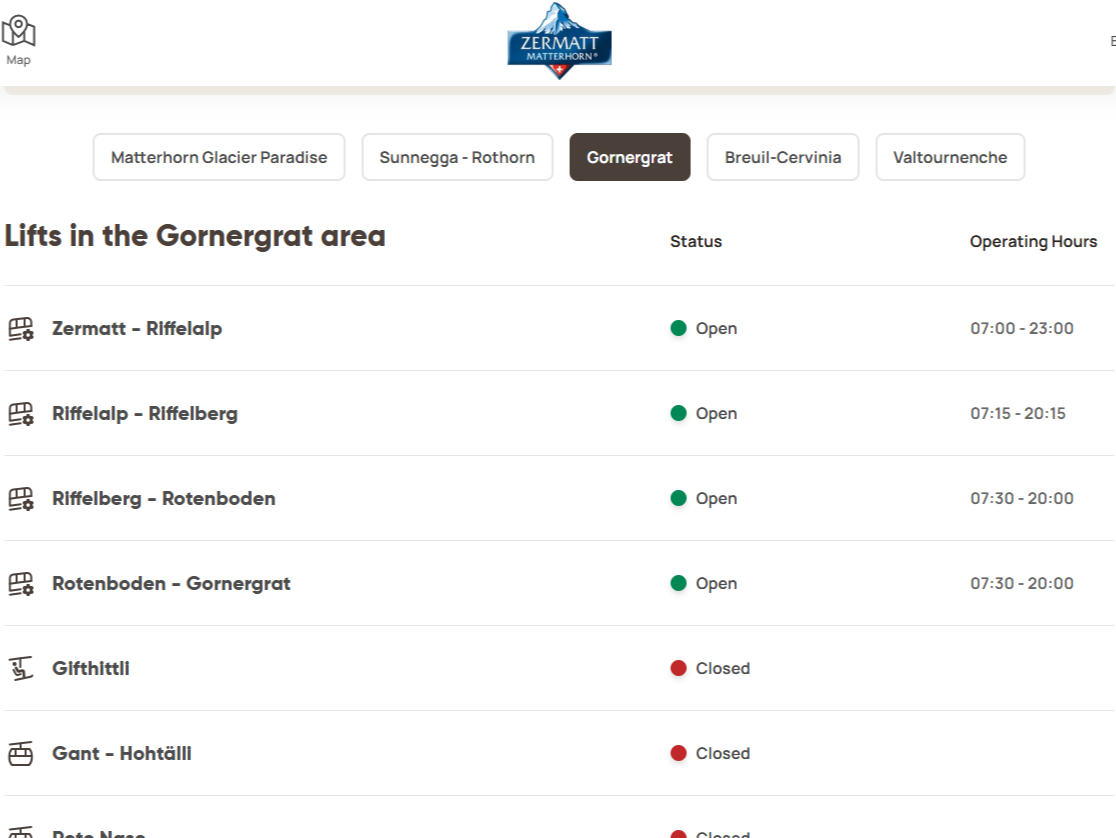Click the gondola icon beside Gant - Hohtälli
Image resolution: width=1116 pixels, height=838 pixels.
coord(21,753)
